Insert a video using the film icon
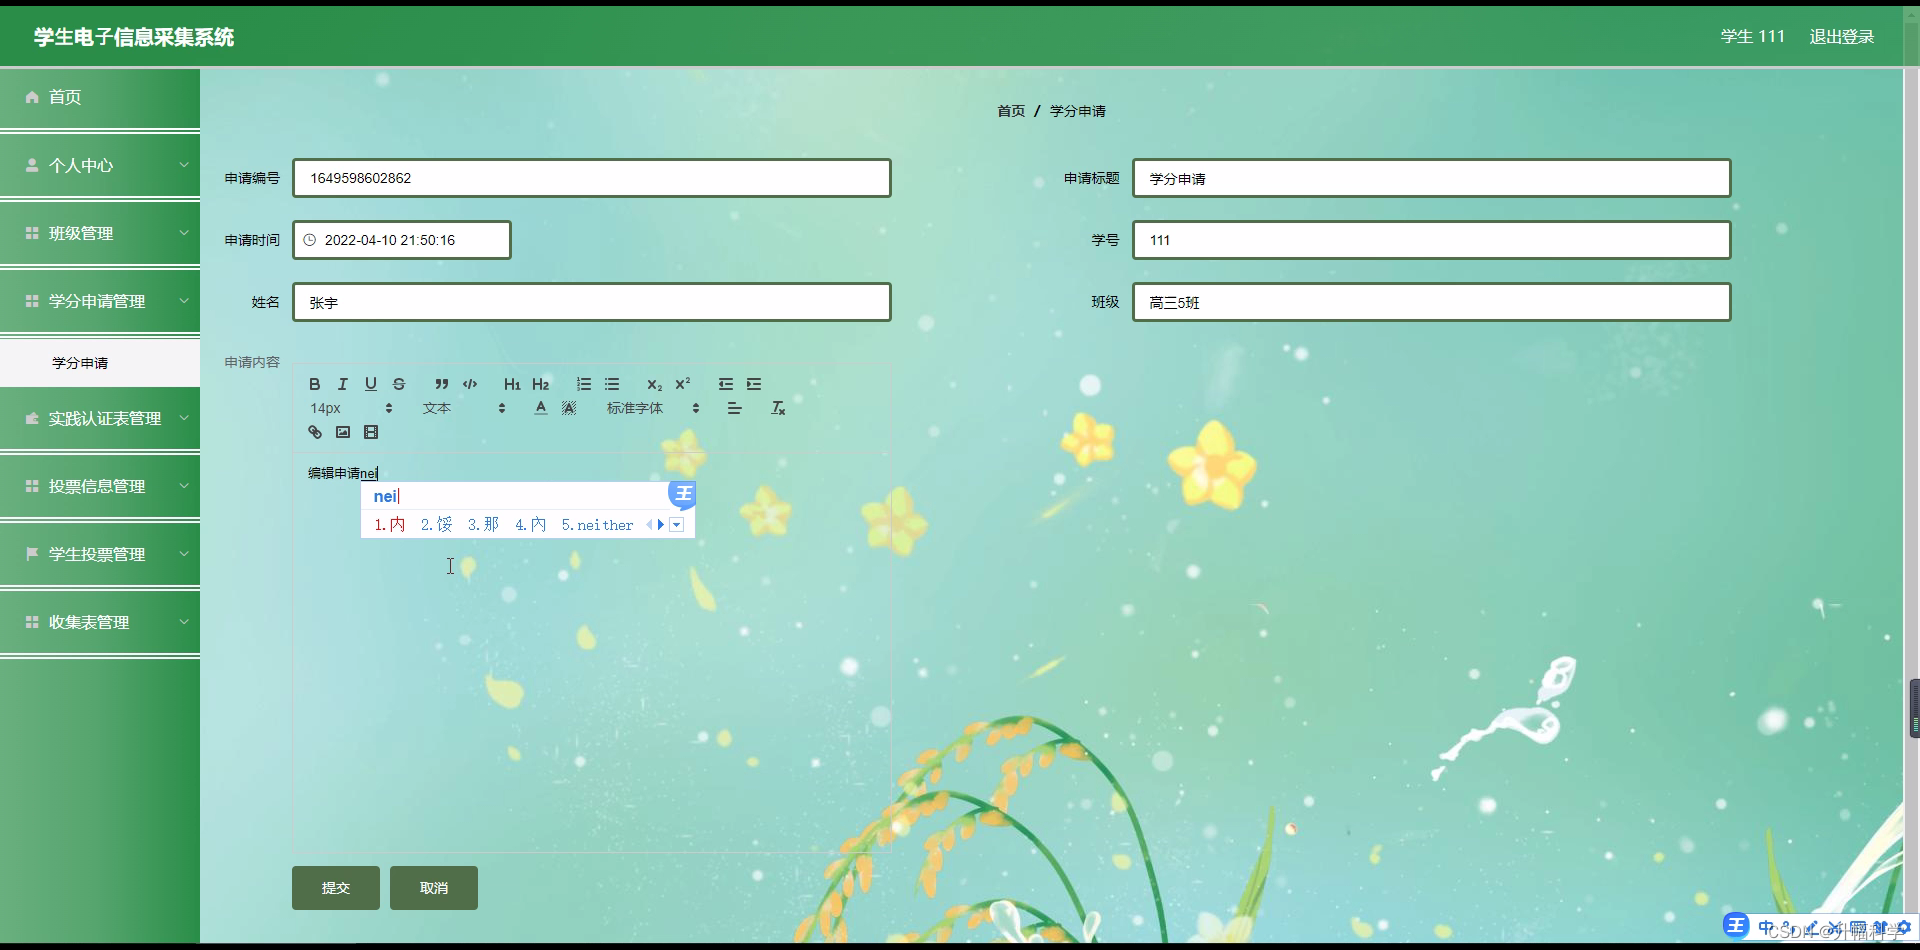Image resolution: width=1920 pixels, height=950 pixels. [x=371, y=432]
